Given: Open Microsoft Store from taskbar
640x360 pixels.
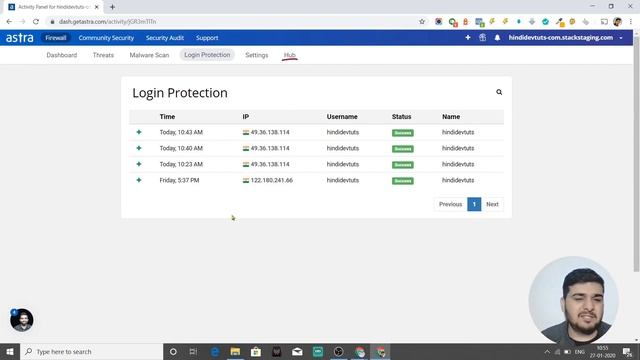Looking at the screenshot, I should 256,351.
